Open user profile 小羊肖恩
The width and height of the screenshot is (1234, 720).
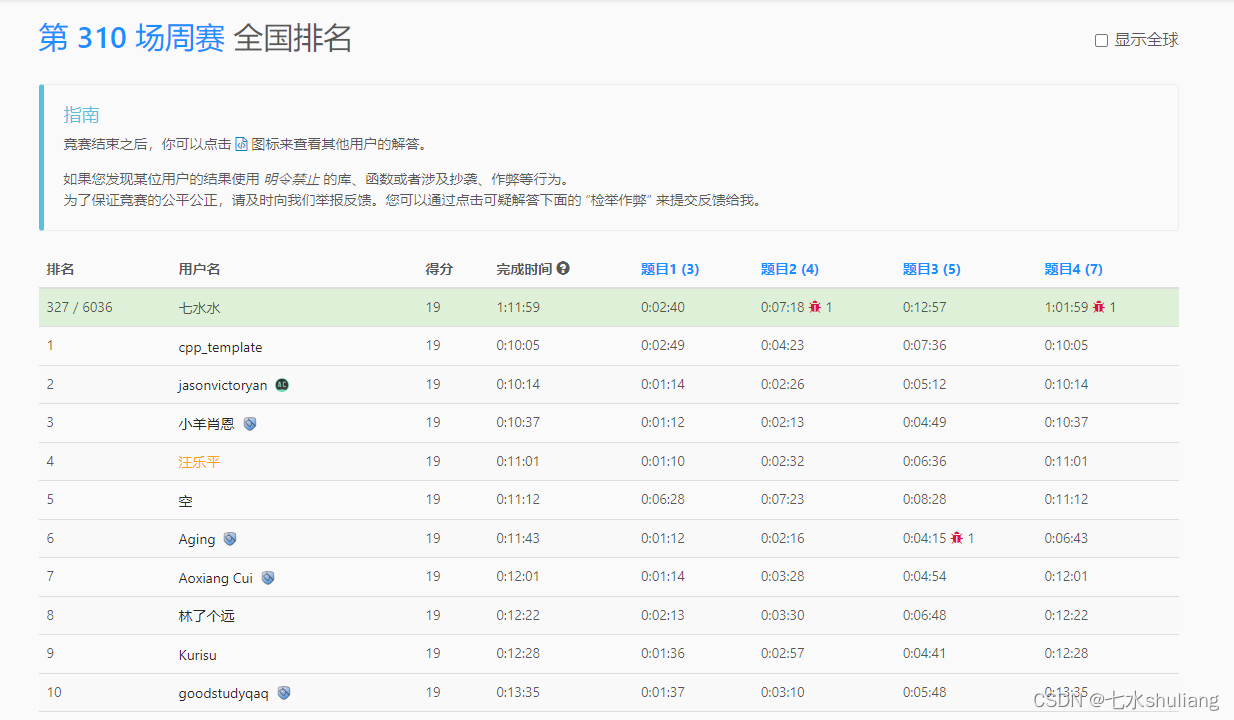(207, 424)
